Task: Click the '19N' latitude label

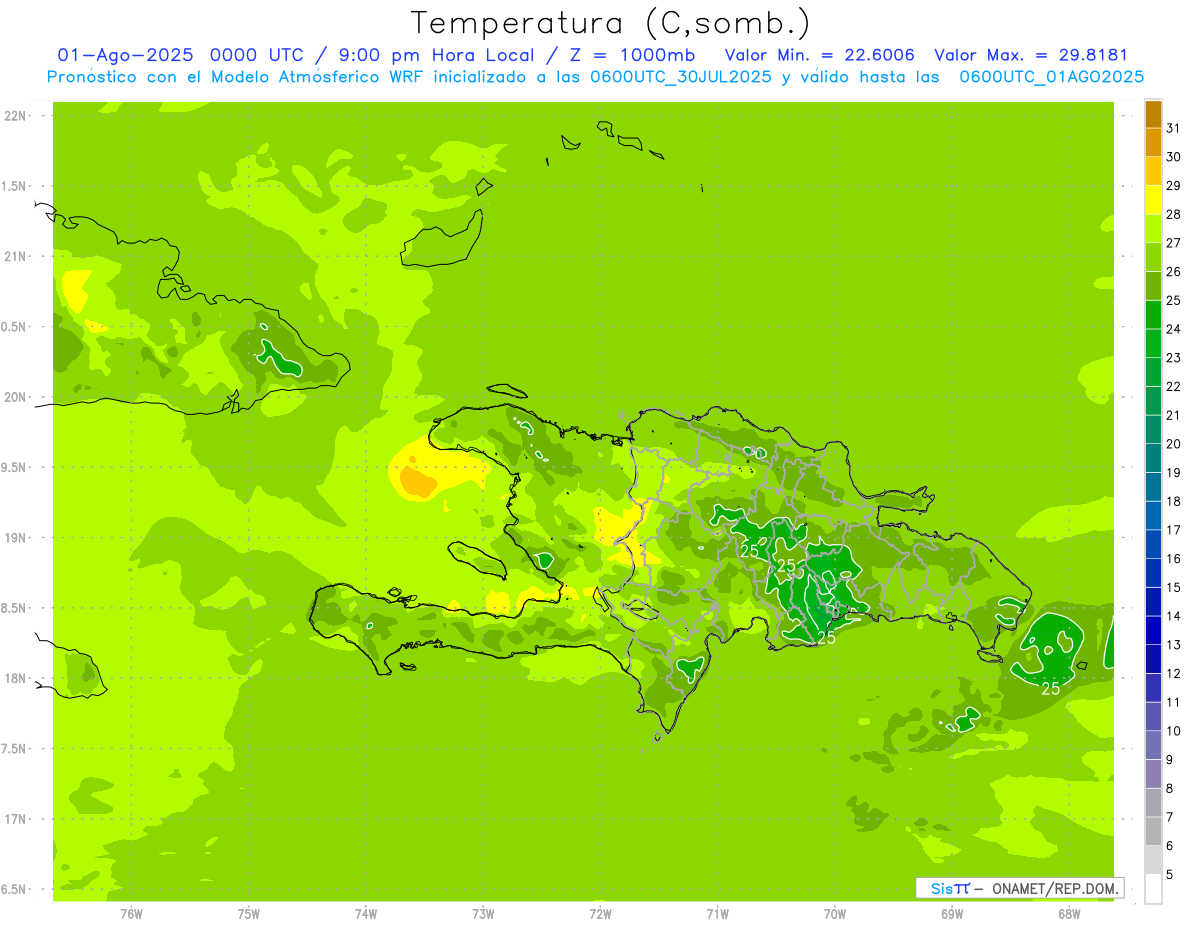Action: (16, 537)
